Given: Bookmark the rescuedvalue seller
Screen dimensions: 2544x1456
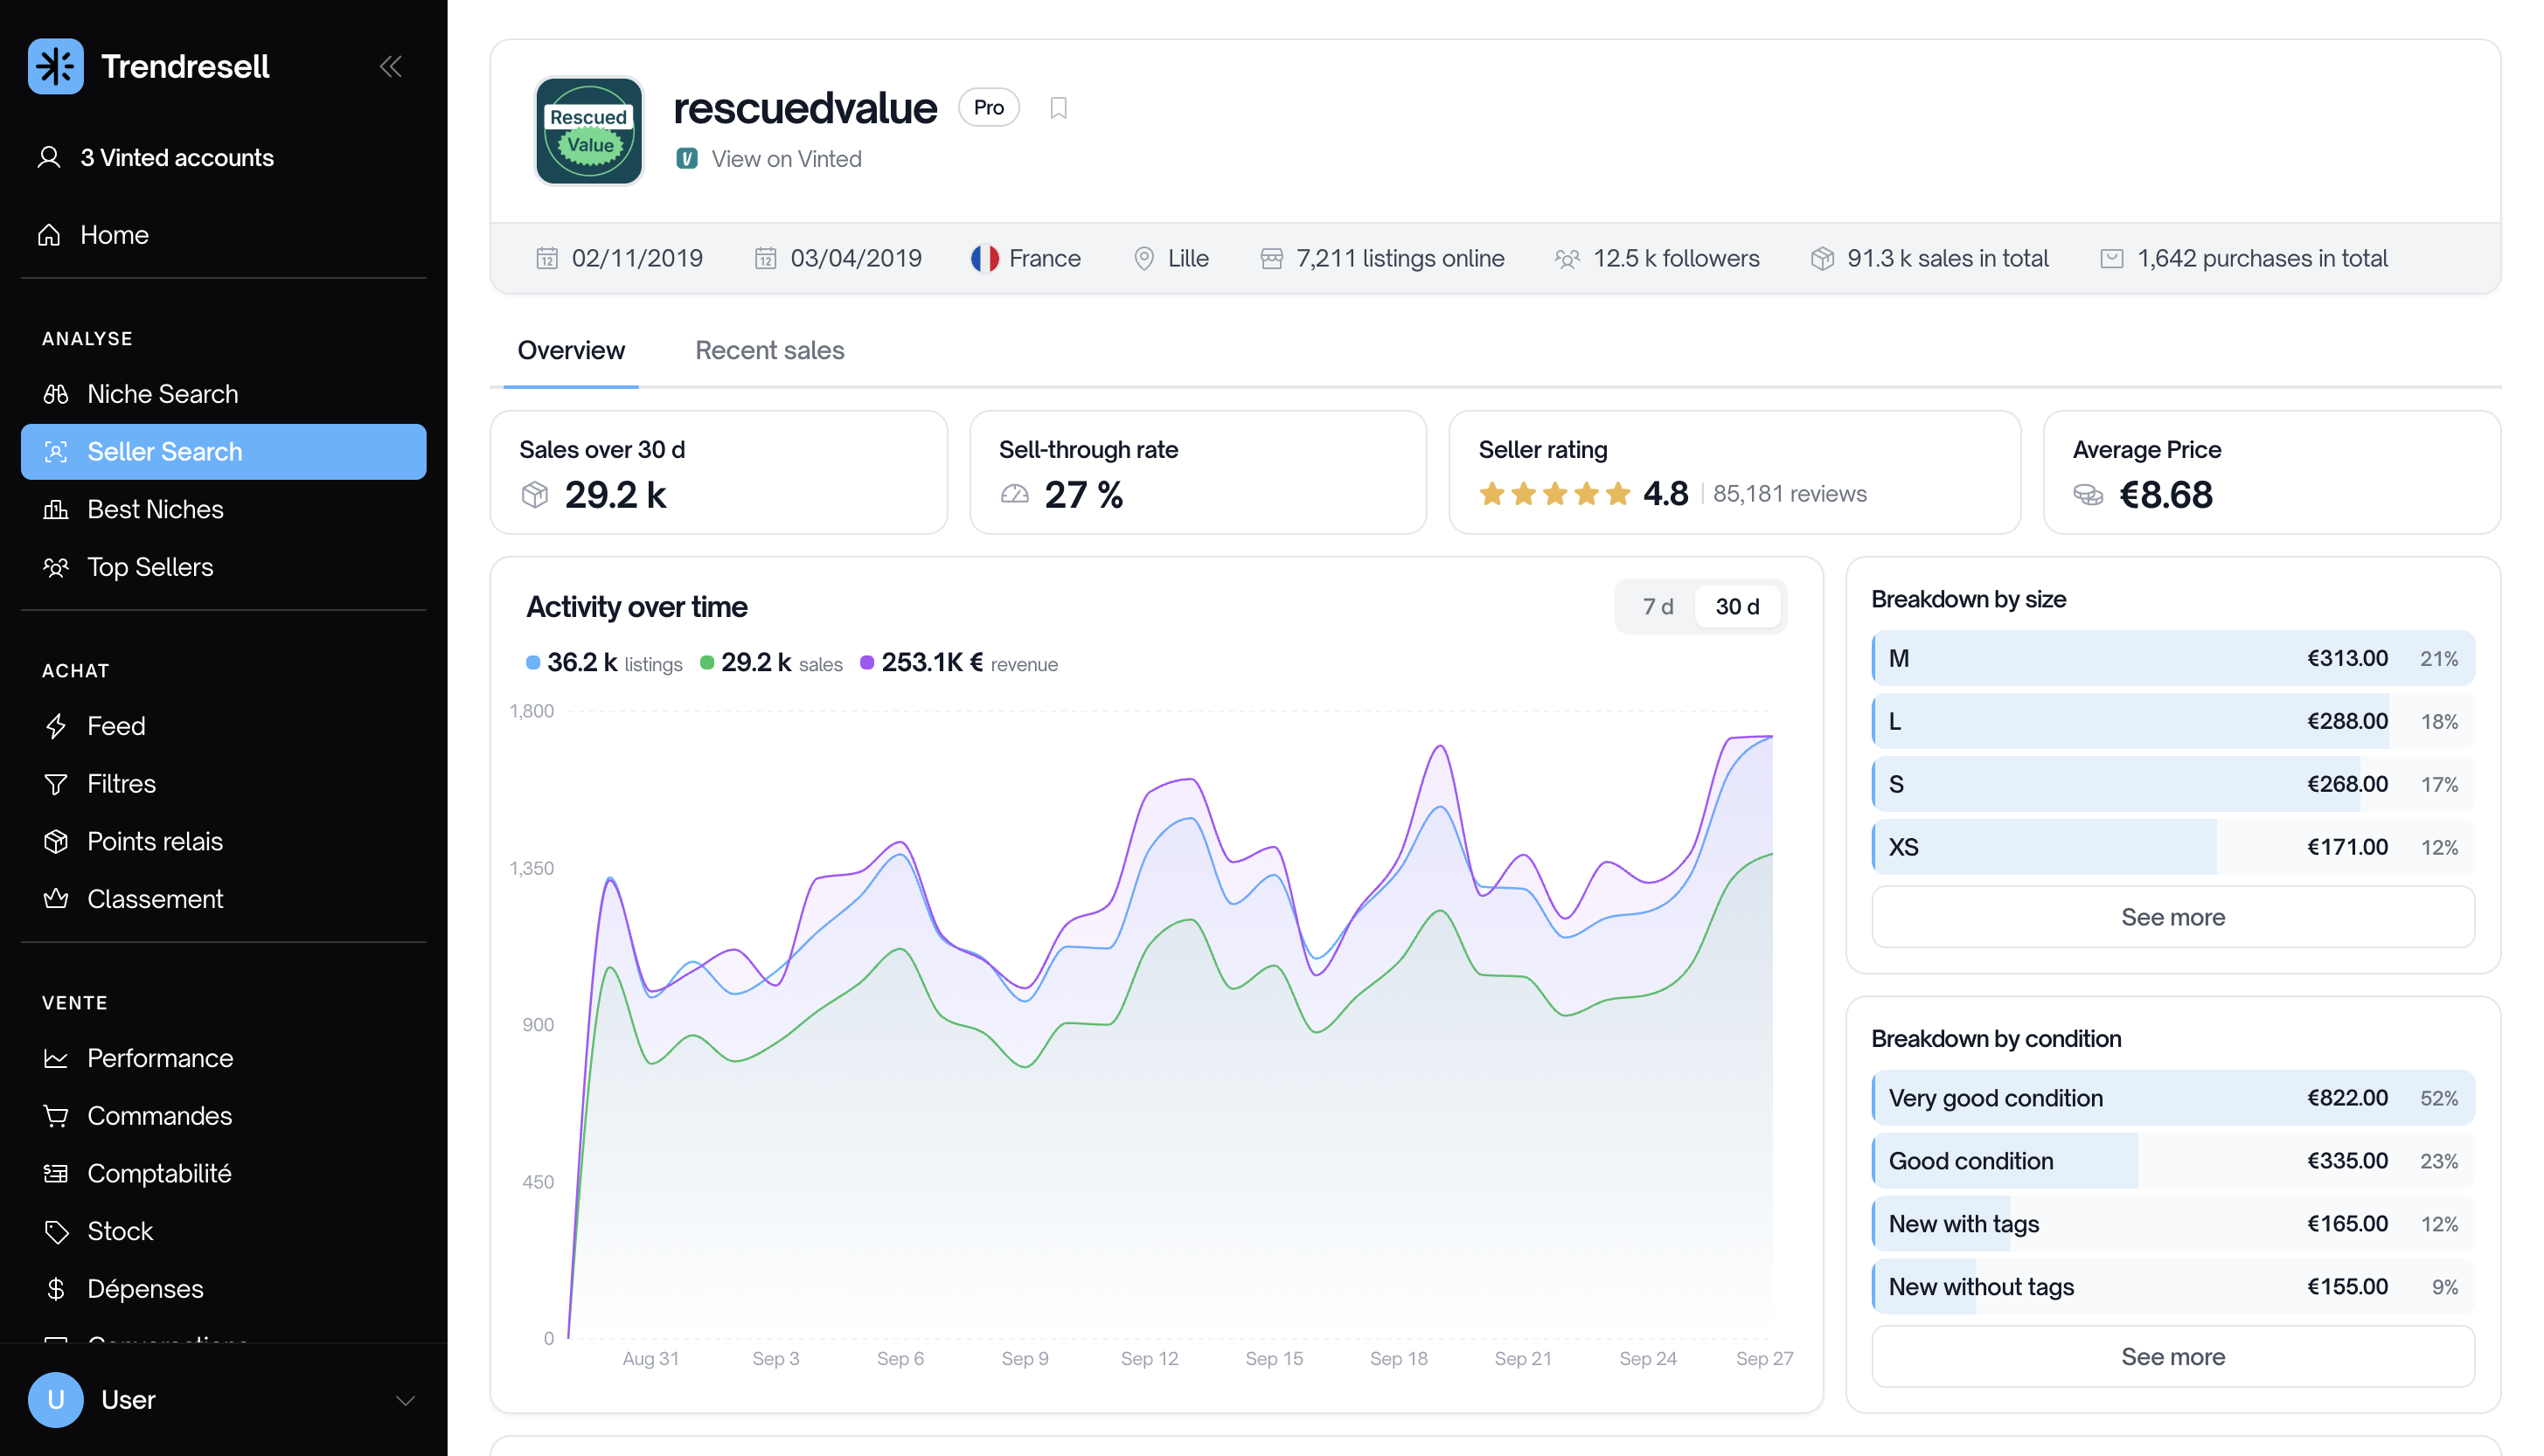Looking at the screenshot, I should coord(1058,108).
